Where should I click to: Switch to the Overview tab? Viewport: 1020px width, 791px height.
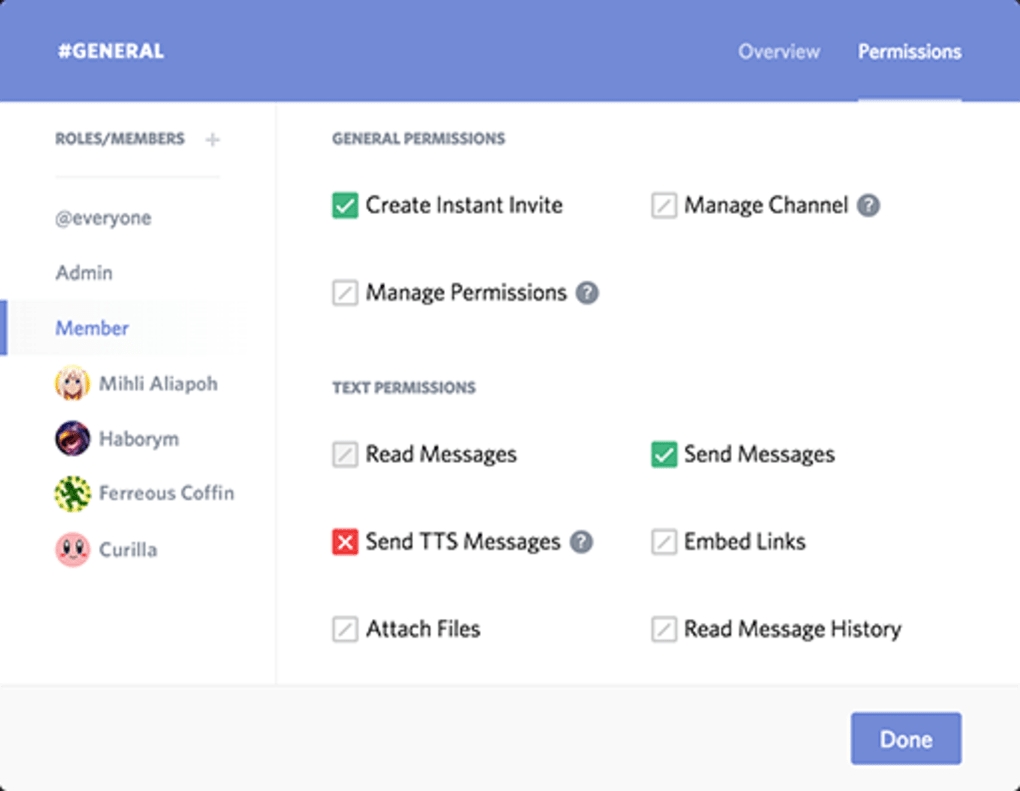779,52
